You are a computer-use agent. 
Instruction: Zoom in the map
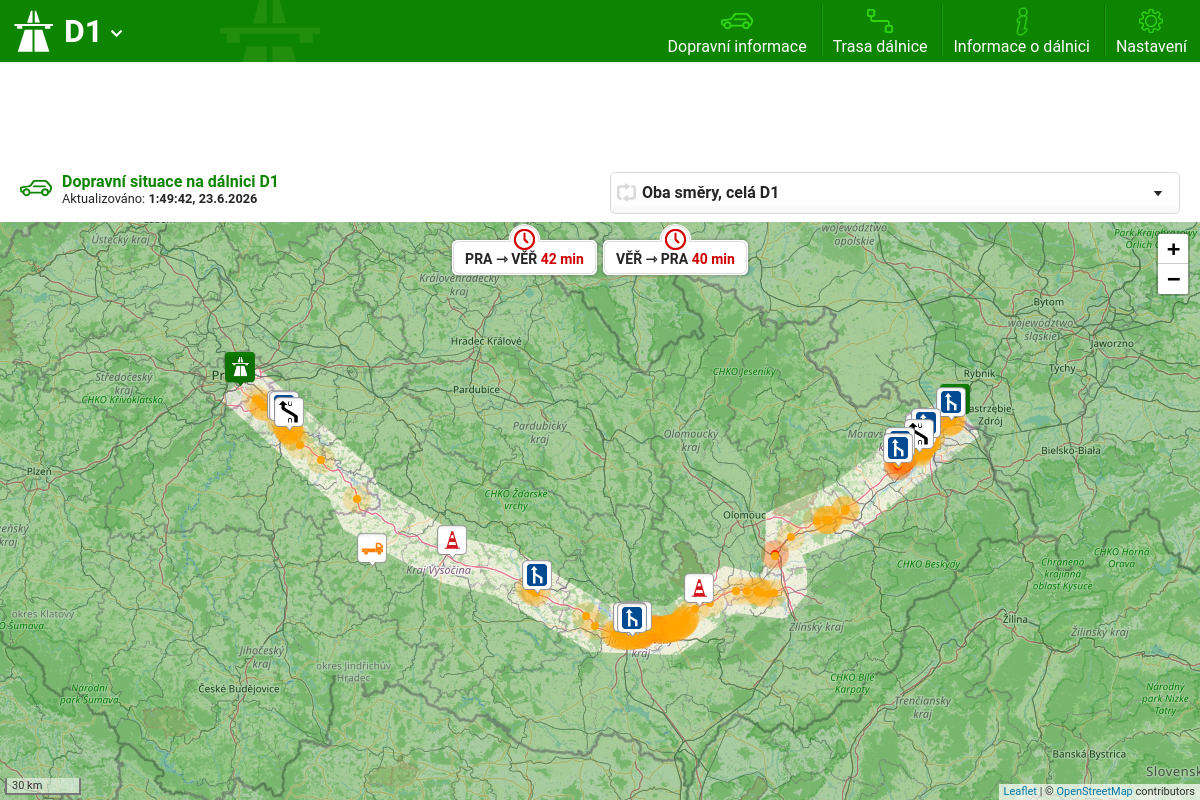tap(1173, 249)
